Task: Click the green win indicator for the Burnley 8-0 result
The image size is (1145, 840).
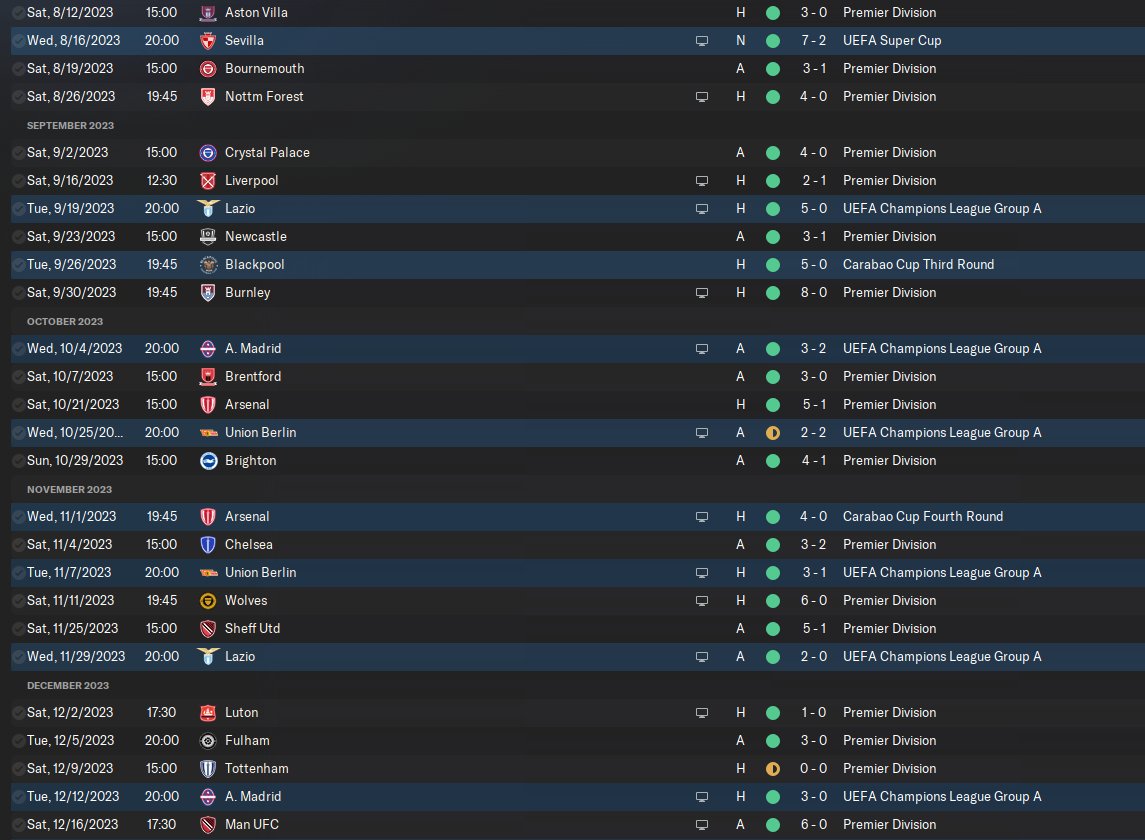Action: click(x=773, y=293)
